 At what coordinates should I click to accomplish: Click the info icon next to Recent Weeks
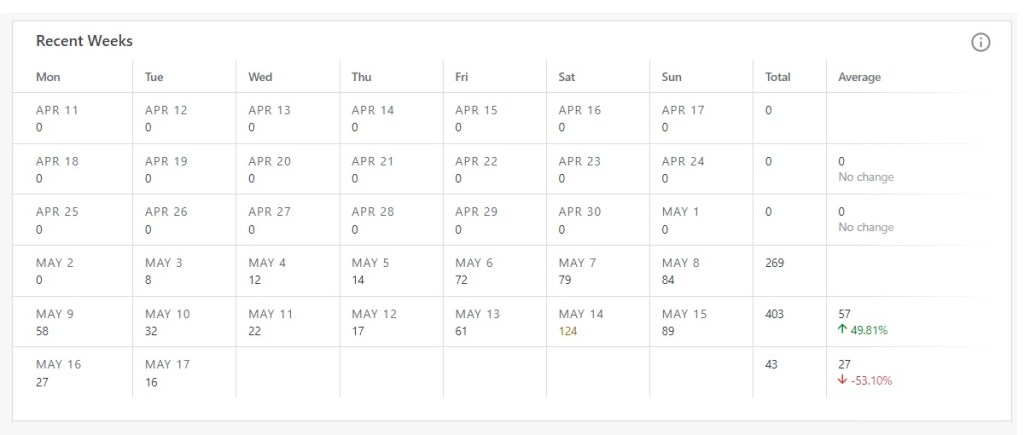tap(981, 42)
